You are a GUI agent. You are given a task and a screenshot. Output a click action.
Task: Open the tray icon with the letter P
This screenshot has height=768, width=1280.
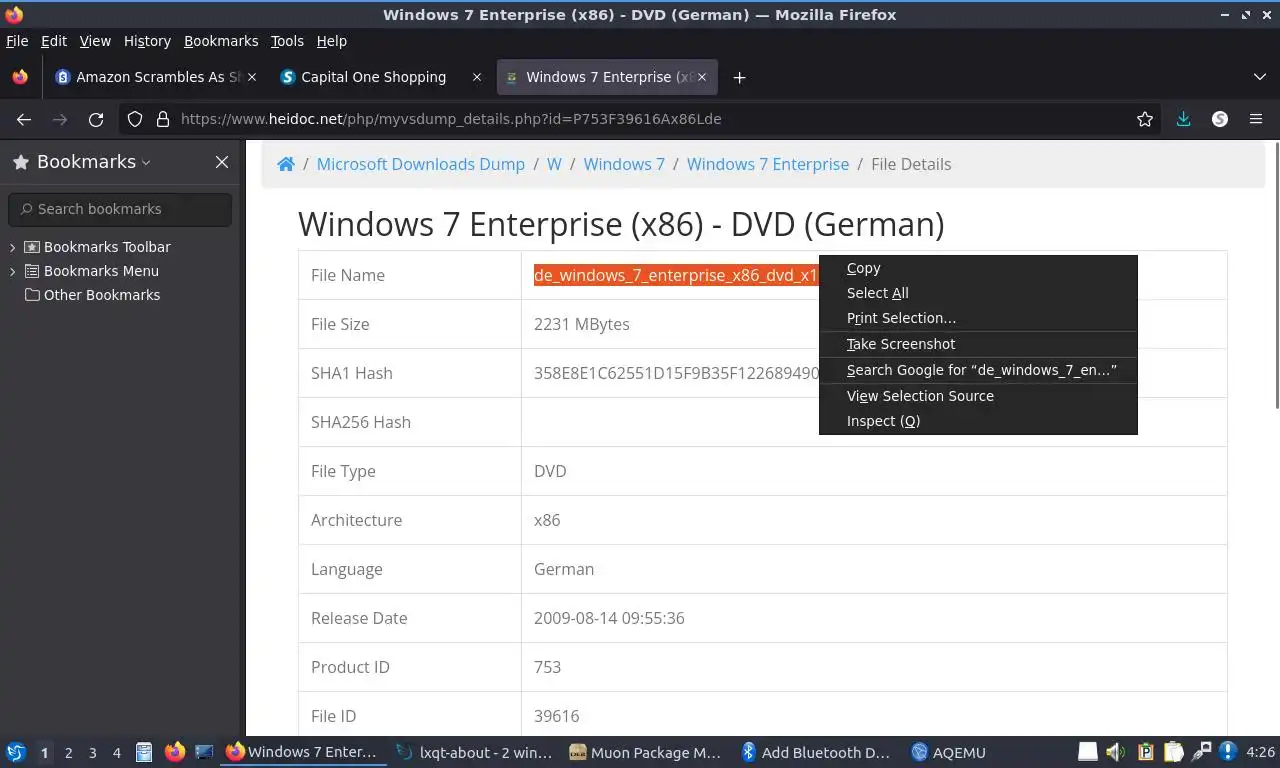point(1146,752)
